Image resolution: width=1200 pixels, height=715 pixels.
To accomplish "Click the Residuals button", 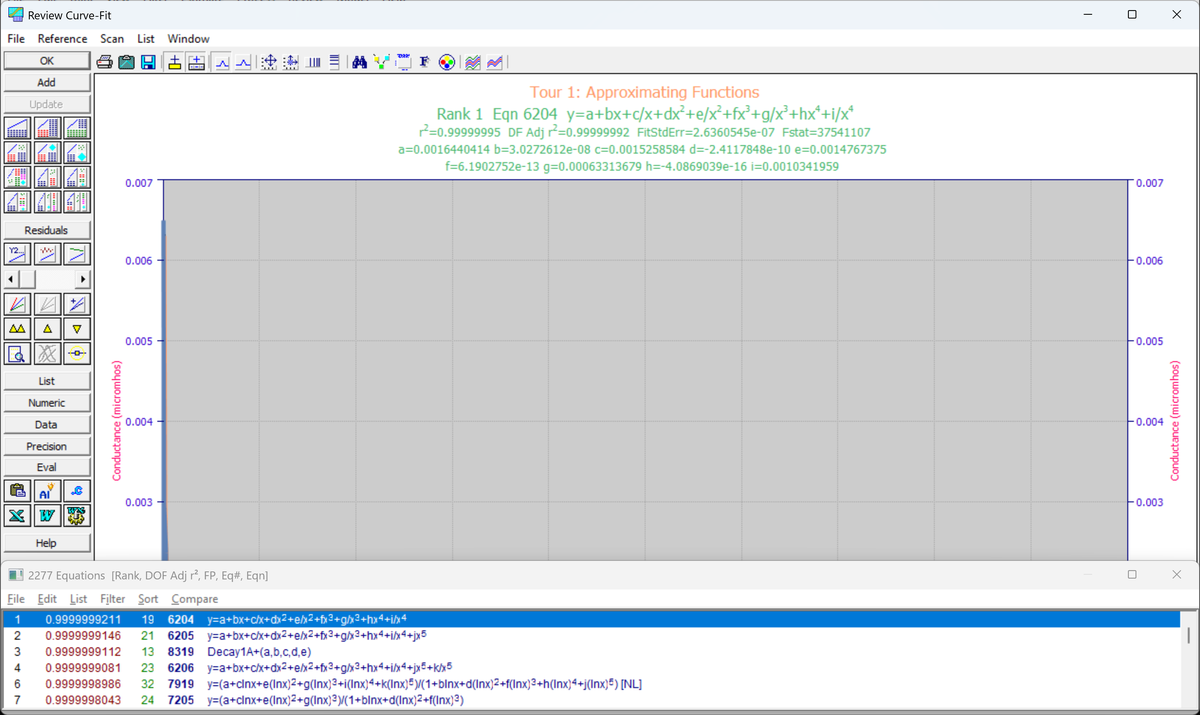I will coord(47,231).
